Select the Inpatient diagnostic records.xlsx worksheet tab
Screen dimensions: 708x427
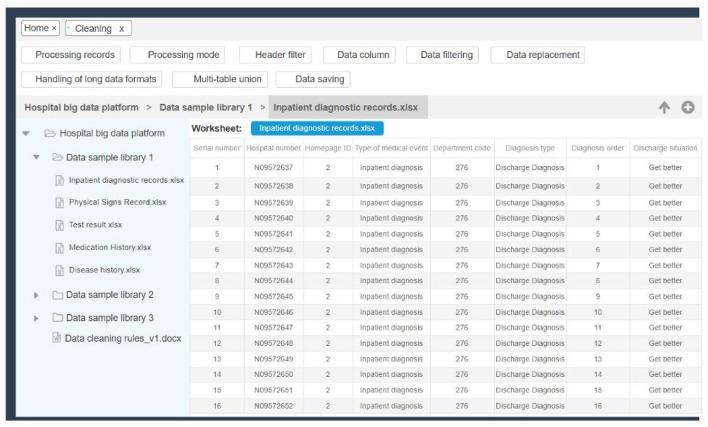[x=315, y=128]
